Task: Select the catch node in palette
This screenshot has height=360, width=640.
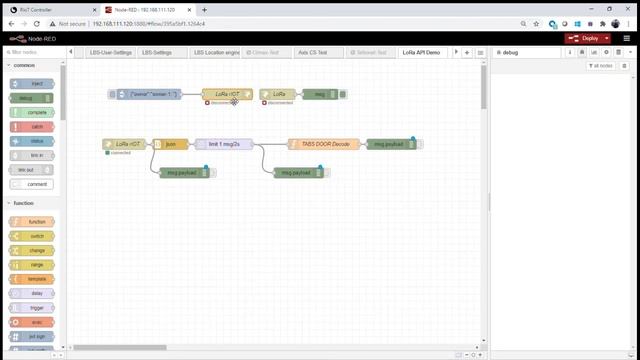Action: pyautogui.click(x=32, y=127)
